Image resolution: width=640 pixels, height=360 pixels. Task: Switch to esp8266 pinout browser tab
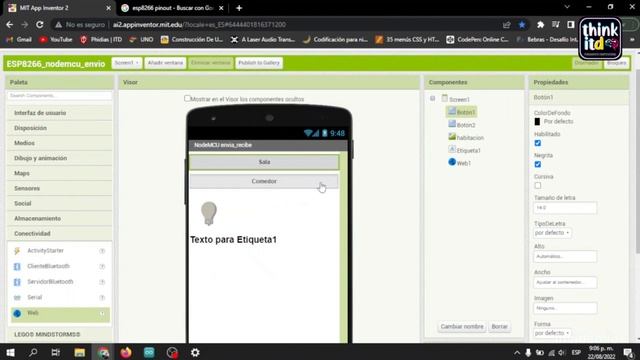172,8
